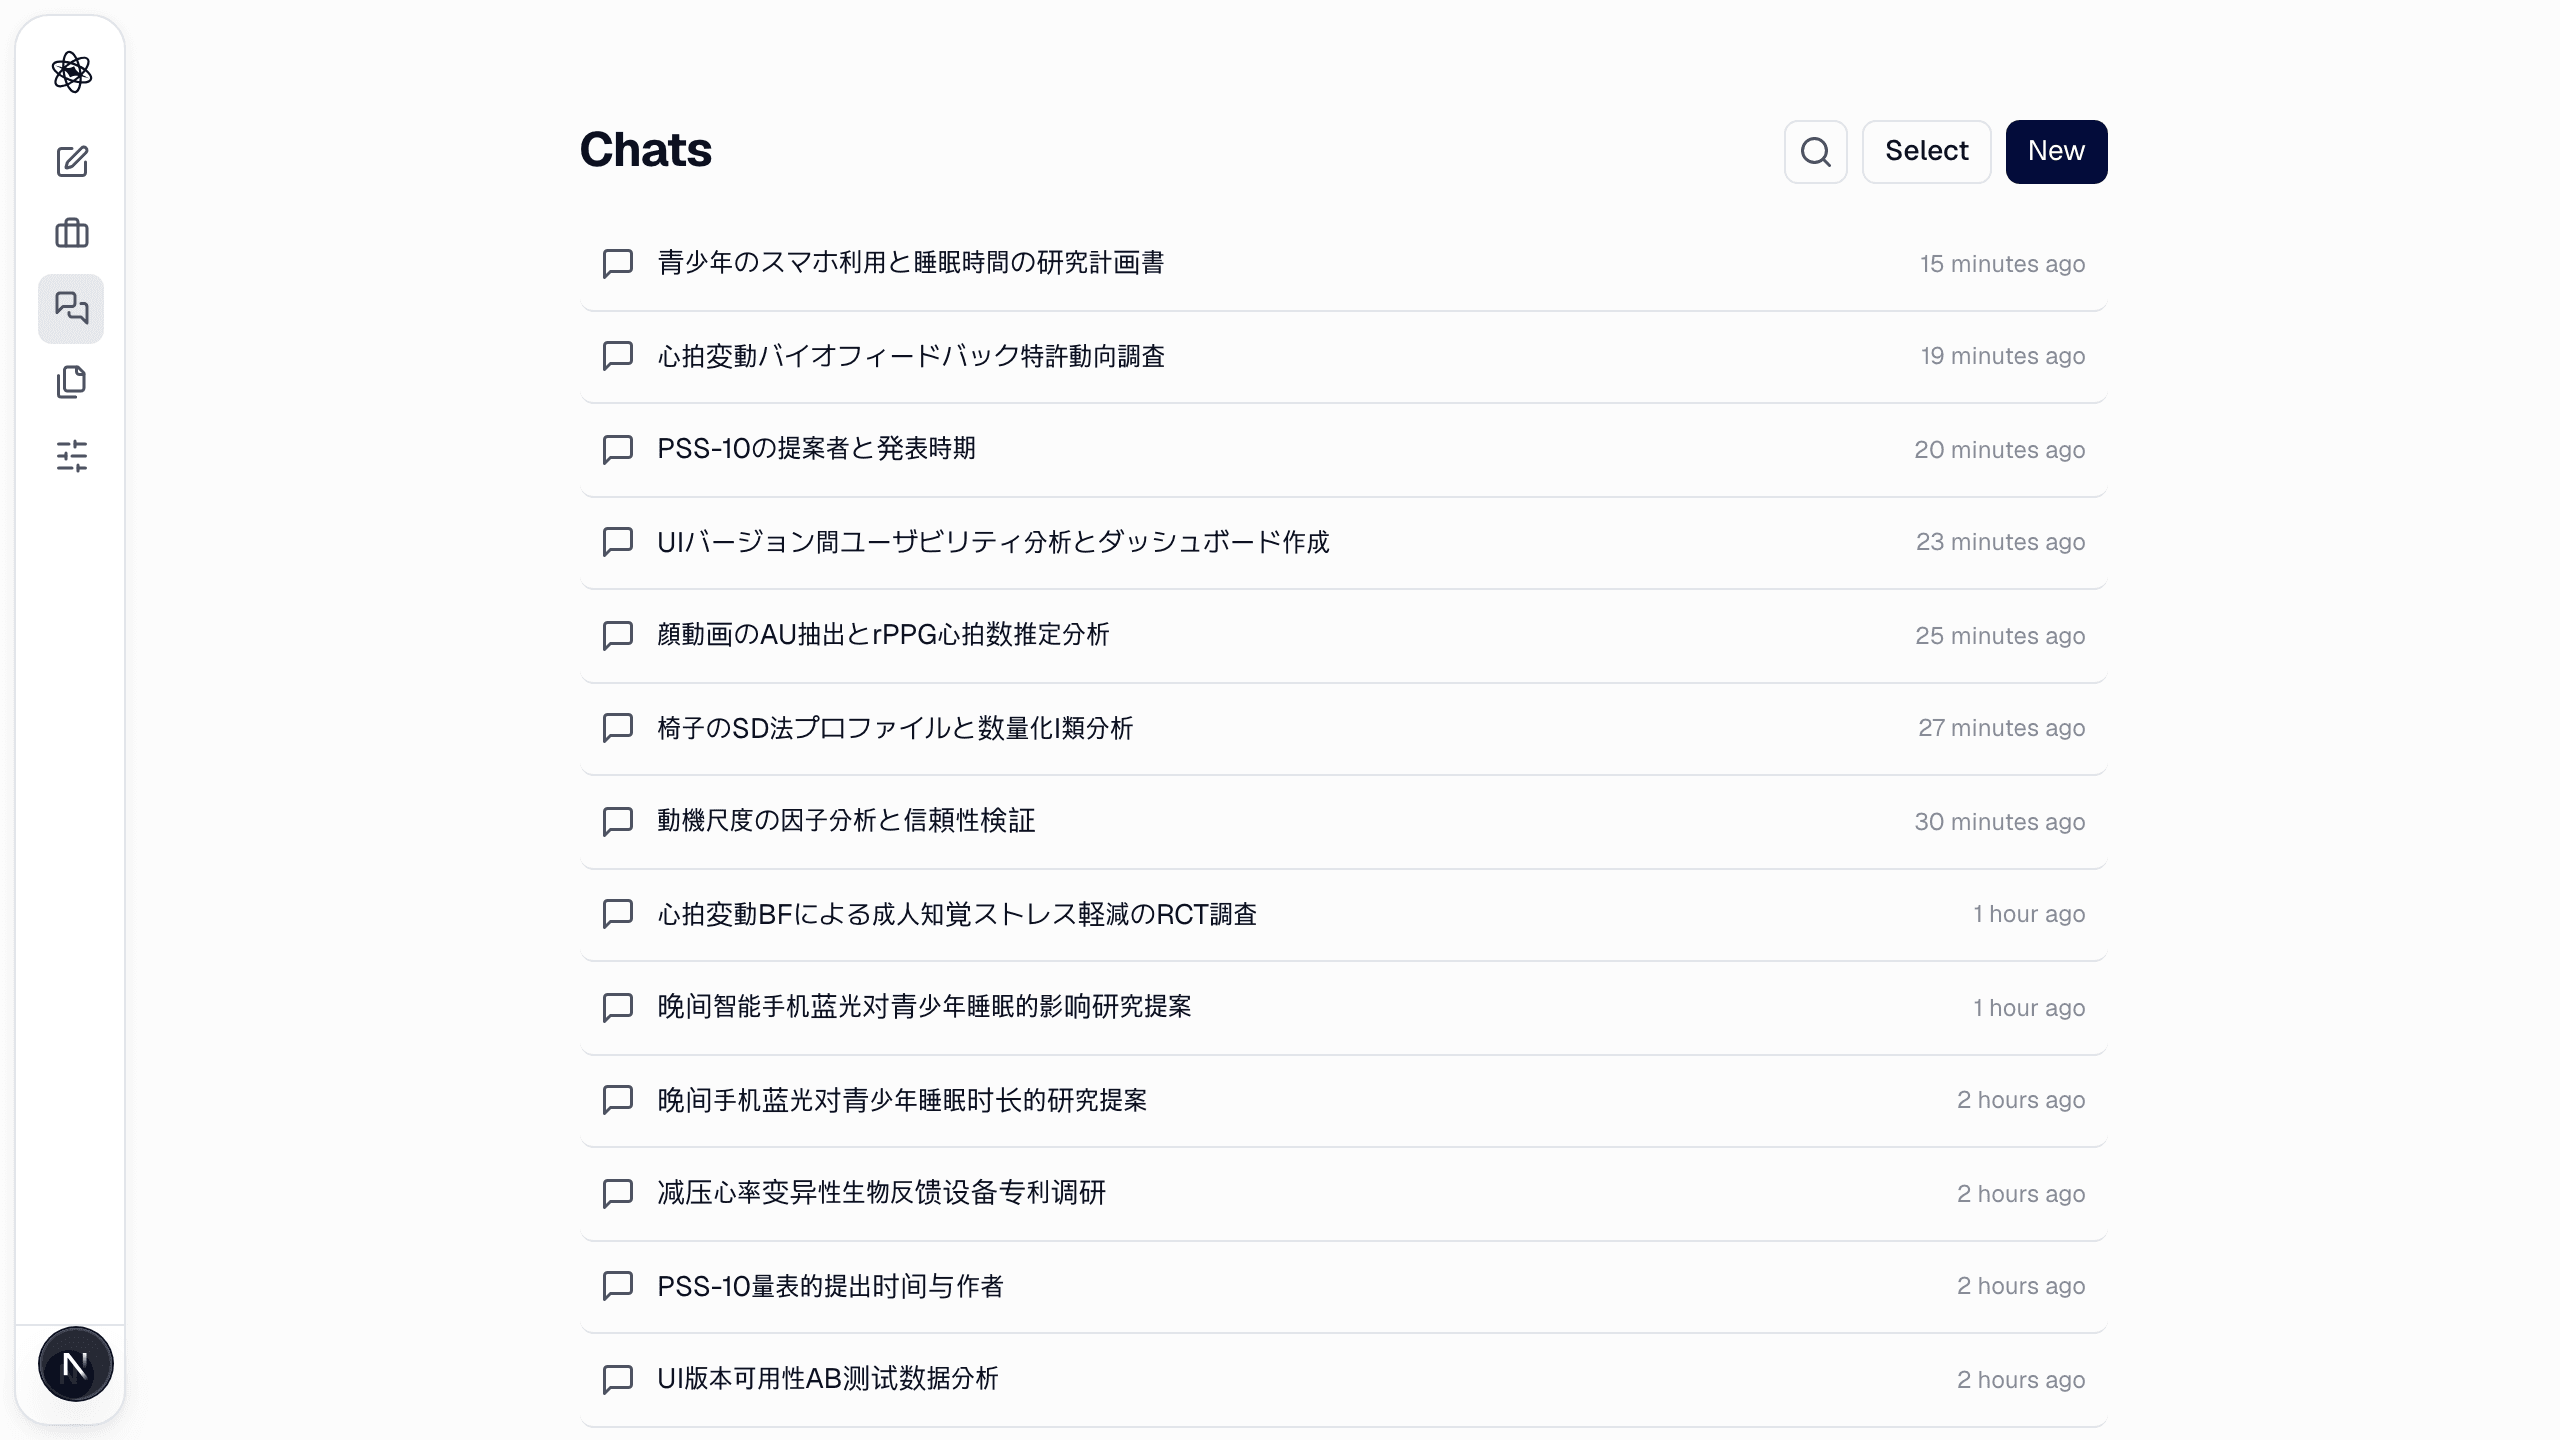Open the sliders settings icon in the sidebar
The height and width of the screenshot is (1440, 2560).
71,456
